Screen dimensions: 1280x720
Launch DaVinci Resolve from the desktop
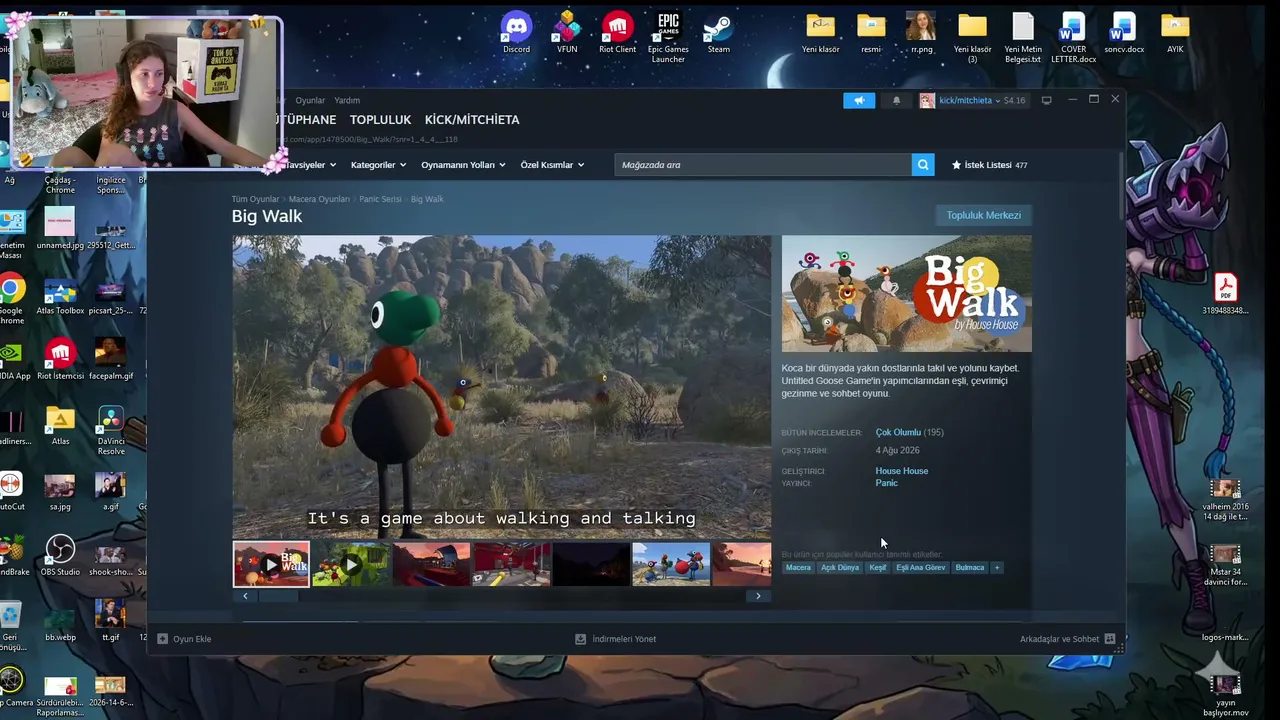point(111,430)
